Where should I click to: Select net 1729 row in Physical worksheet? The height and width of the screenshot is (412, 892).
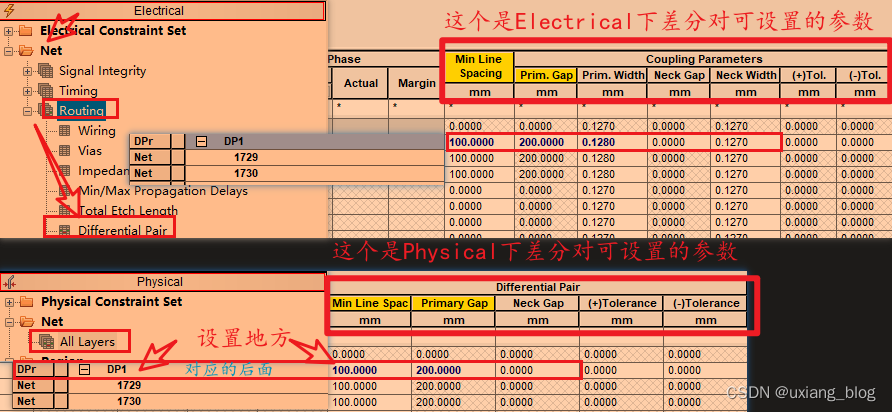point(171,385)
